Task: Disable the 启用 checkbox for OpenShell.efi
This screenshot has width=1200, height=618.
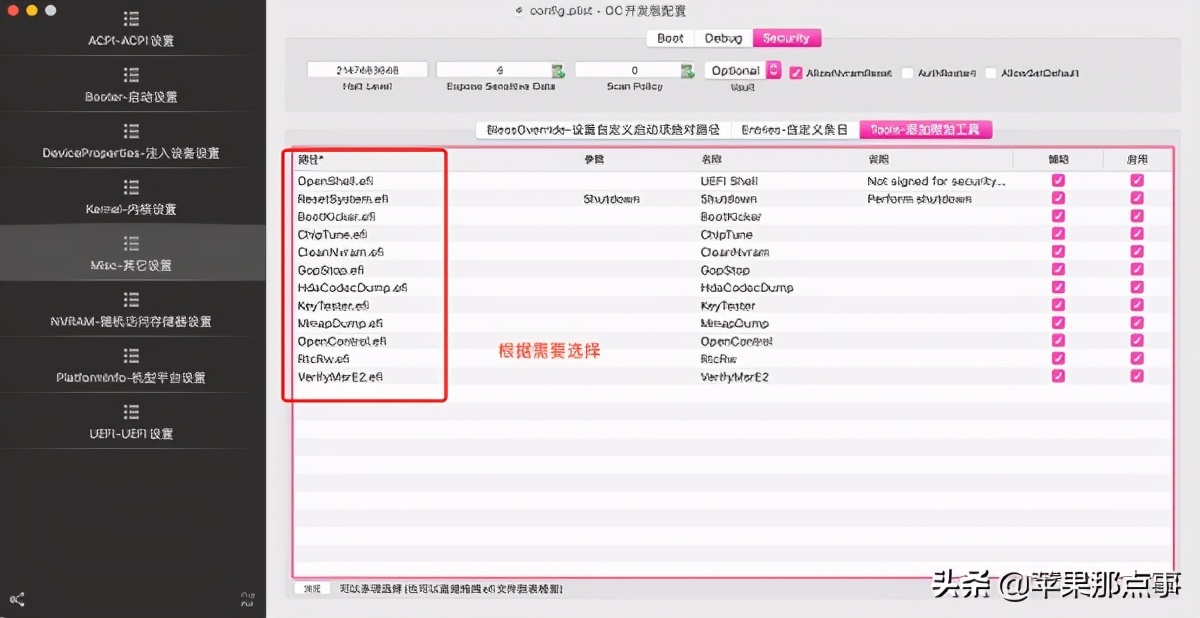Action: (1137, 181)
